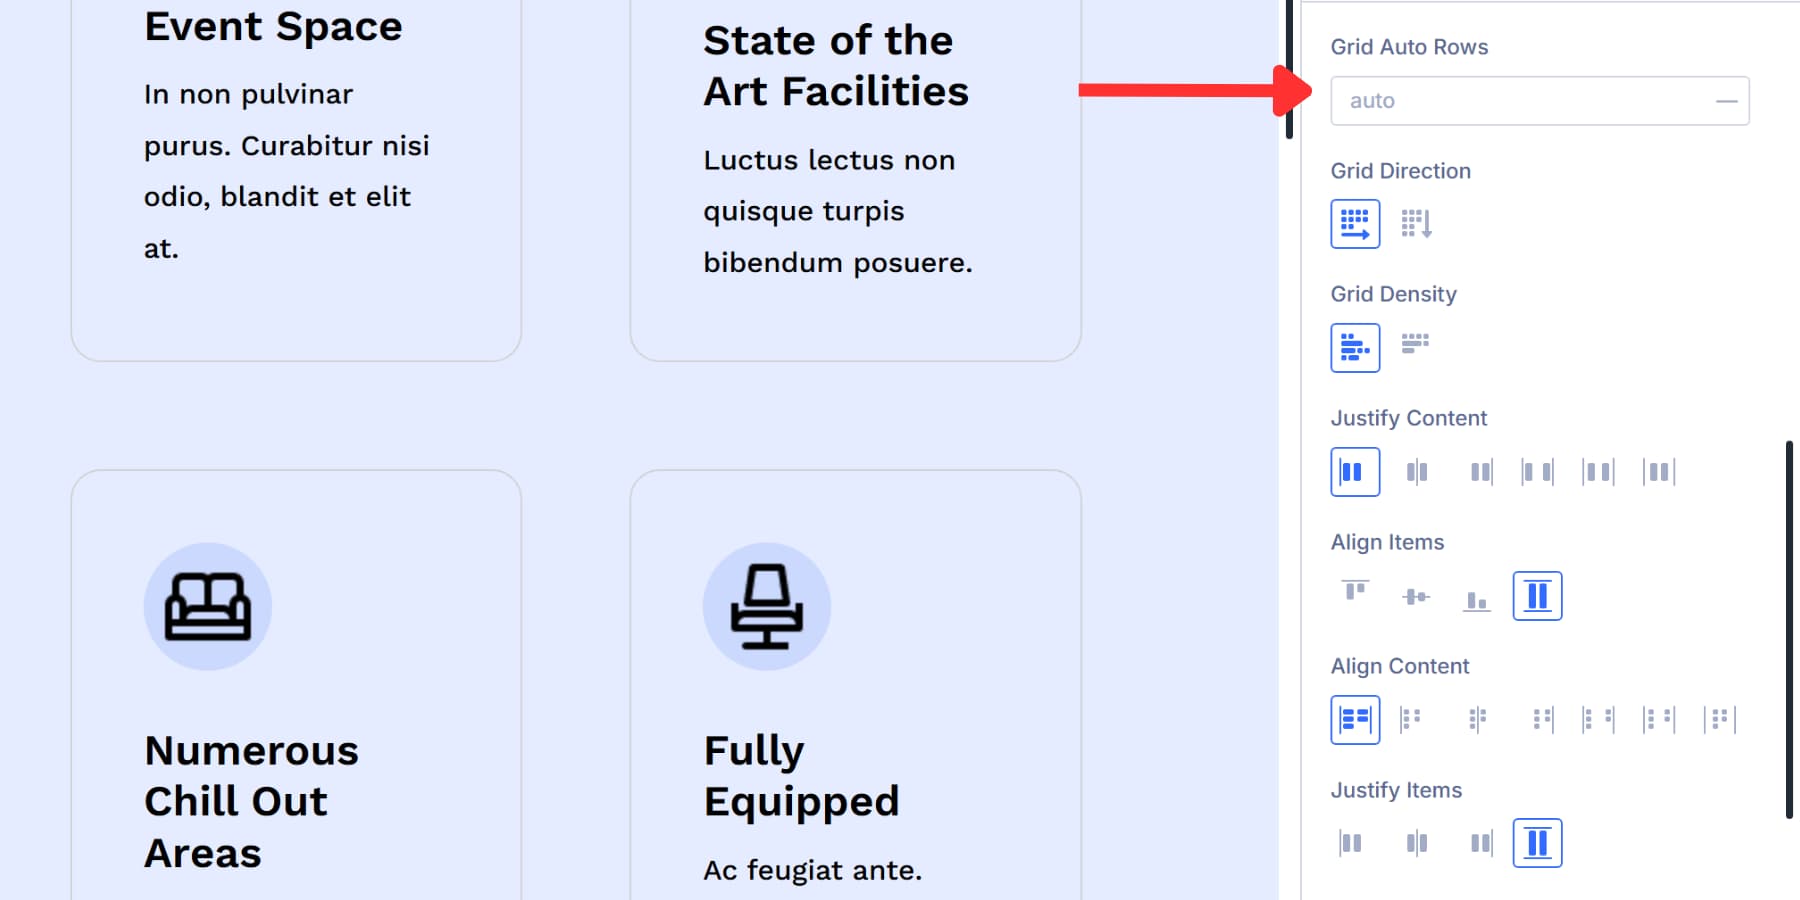Image resolution: width=1800 pixels, height=900 pixels.
Task: Toggle Align Items to center alignment
Action: (x=1417, y=595)
